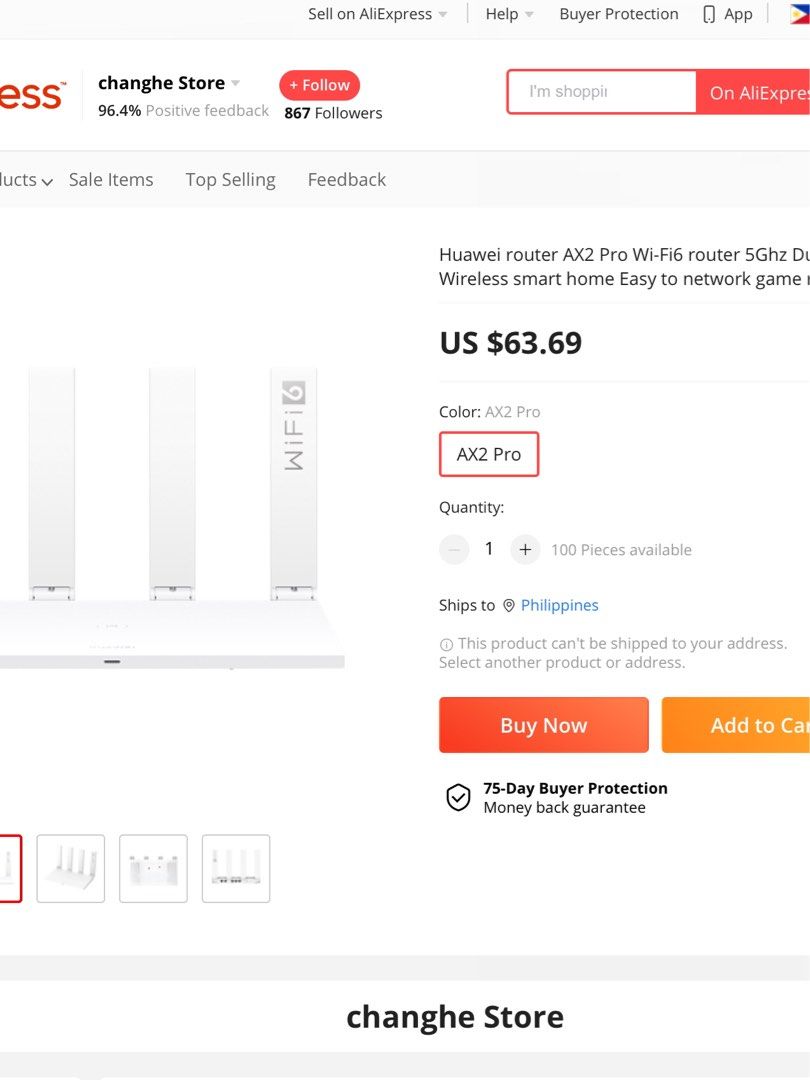810x1080 pixels.
Task: Select the AX2 Pro color option
Action: pyautogui.click(x=489, y=454)
